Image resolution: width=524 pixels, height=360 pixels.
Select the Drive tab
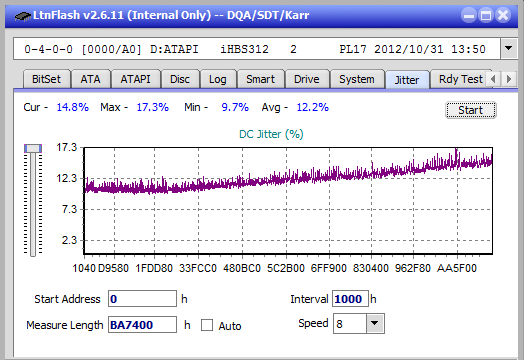click(307, 79)
